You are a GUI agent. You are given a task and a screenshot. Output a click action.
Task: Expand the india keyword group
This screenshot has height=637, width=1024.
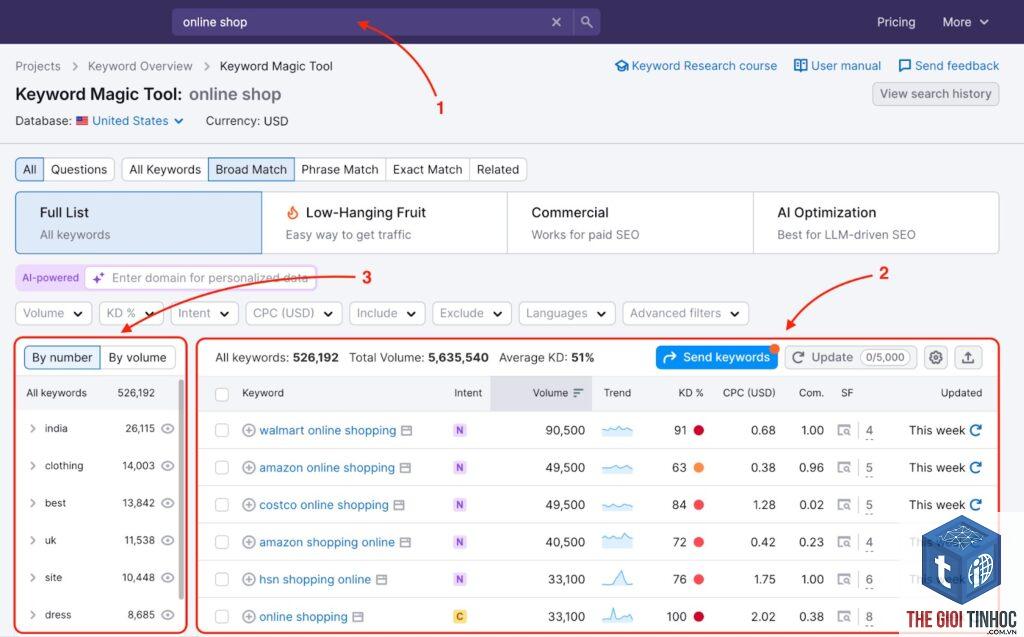(x=32, y=429)
